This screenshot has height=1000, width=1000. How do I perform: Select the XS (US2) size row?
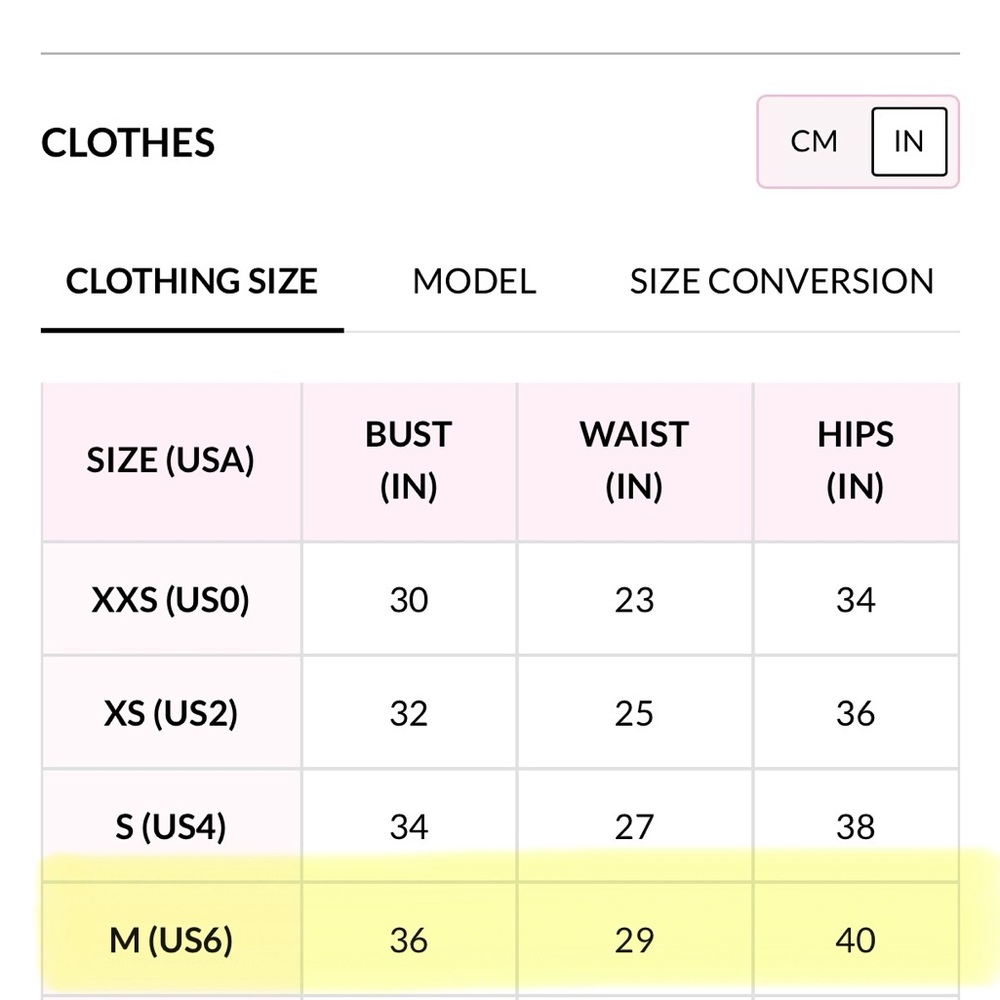(x=500, y=713)
